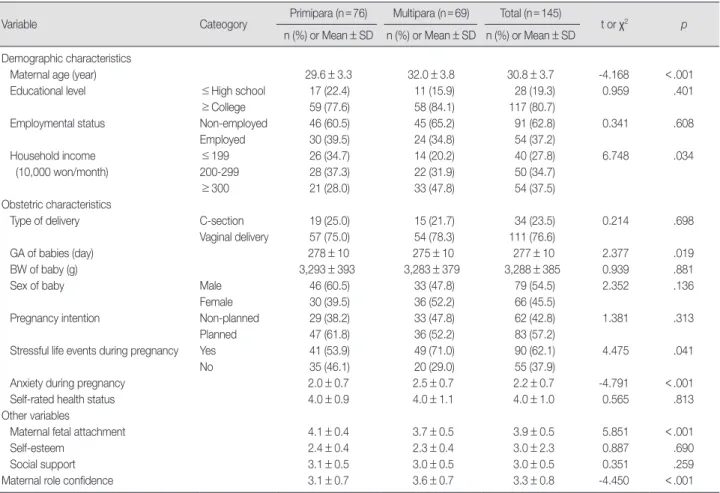This screenshot has height=493, width=720.
Task: Click the "Variable" column header
Action: click(x=19, y=24)
